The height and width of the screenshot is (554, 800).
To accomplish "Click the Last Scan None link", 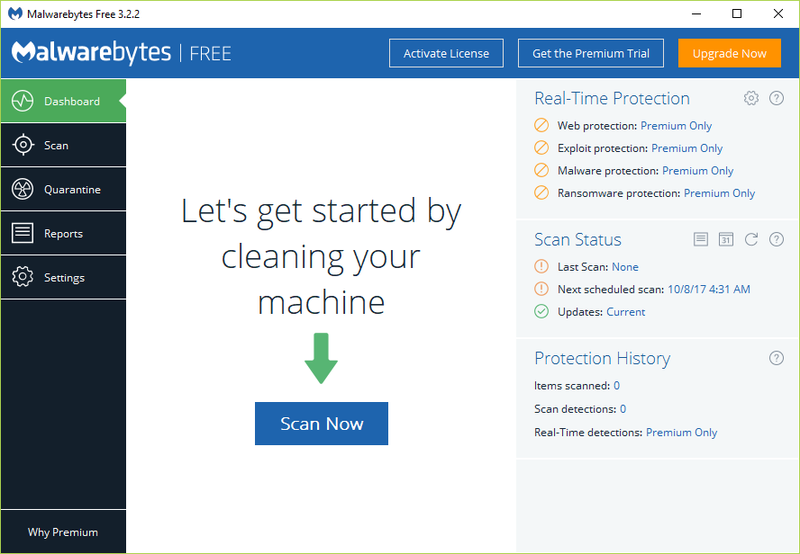I will pyautogui.click(x=625, y=267).
